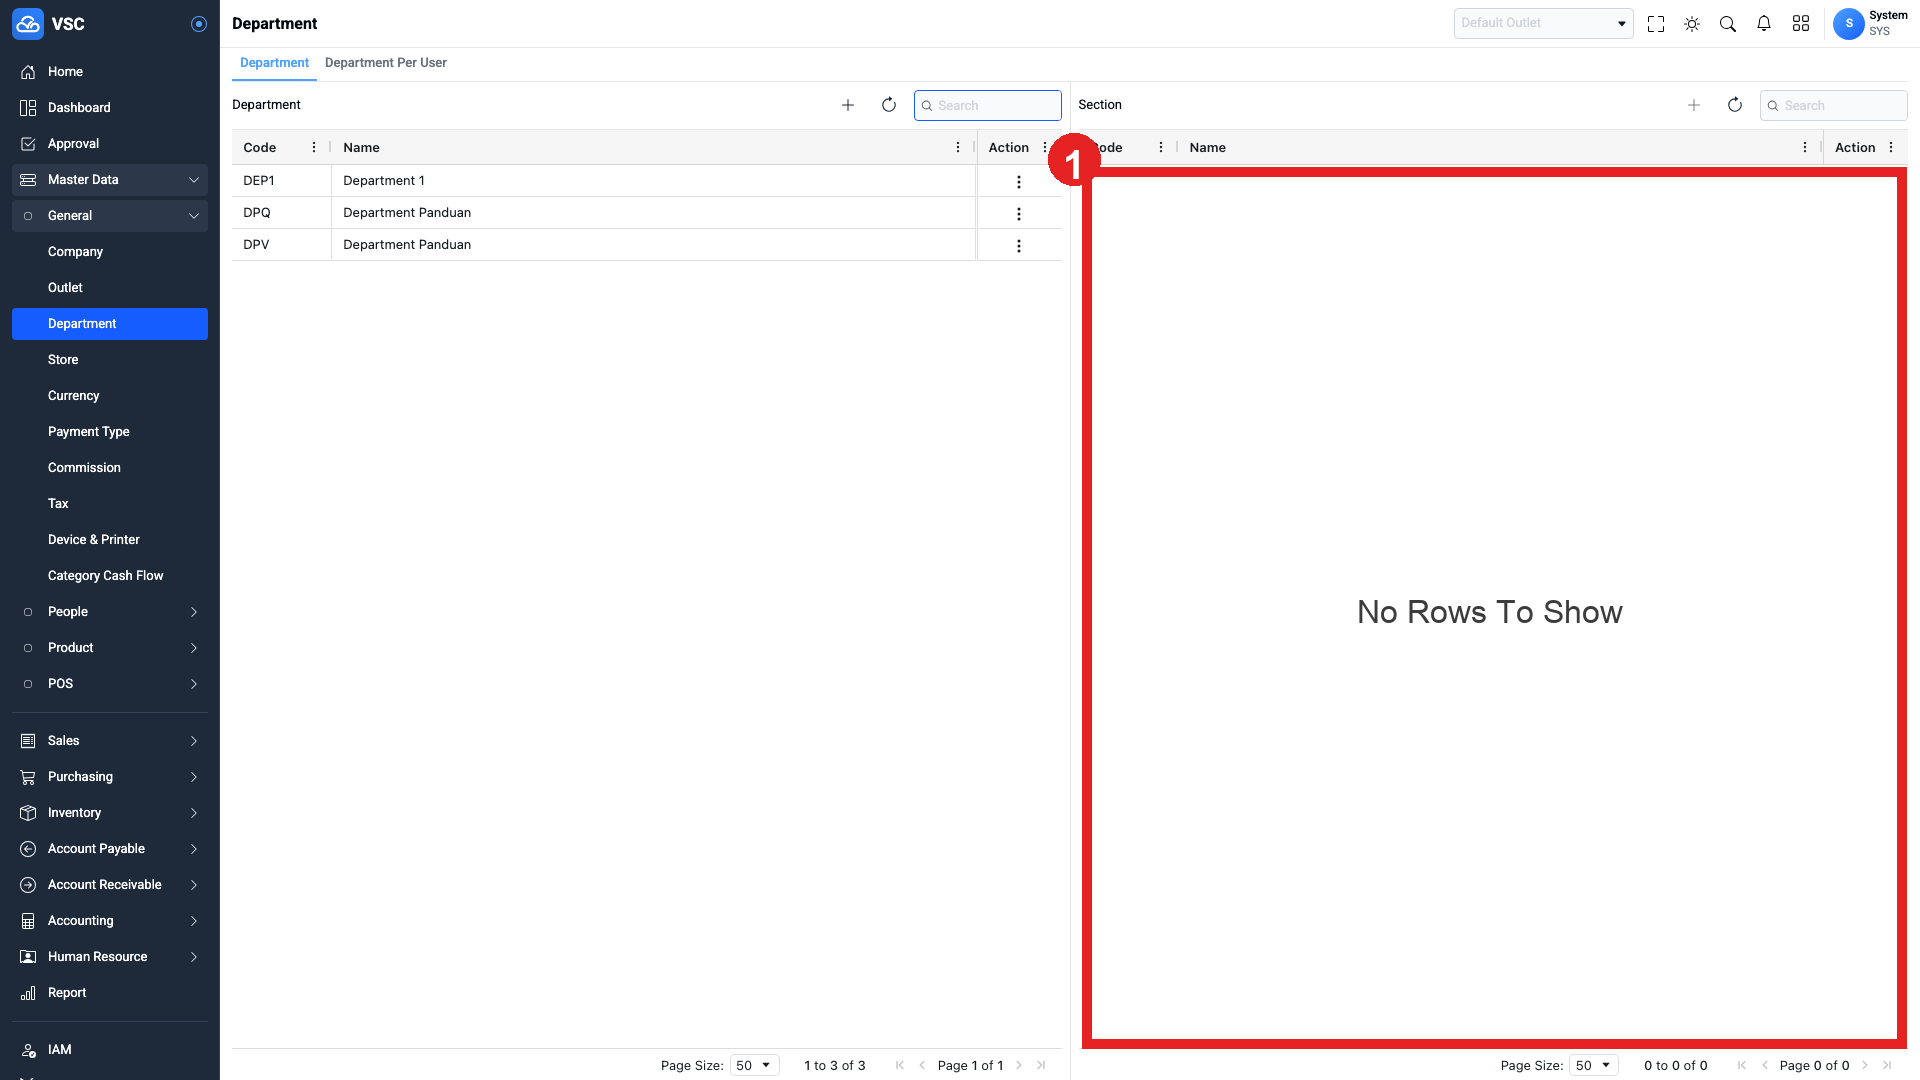Open Department Page Size dropdown
Image resolution: width=1920 pixels, height=1080 pixels.
755,1066
